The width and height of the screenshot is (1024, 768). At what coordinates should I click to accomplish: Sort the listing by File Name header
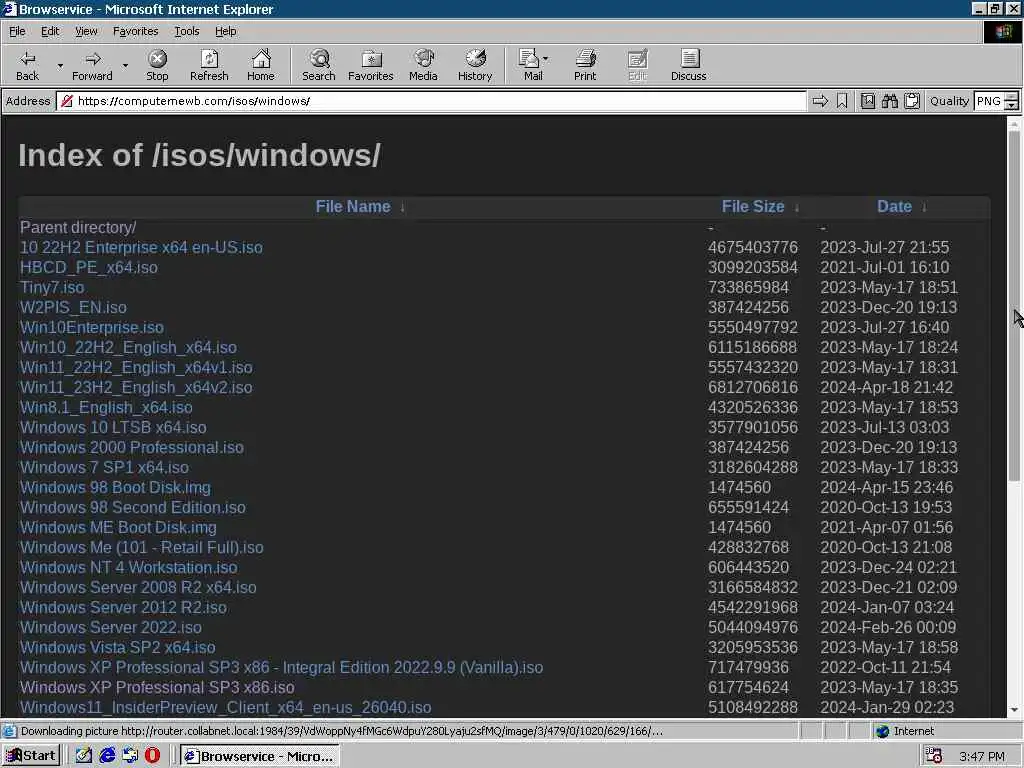pyautogui.click(x=353, y=207)
